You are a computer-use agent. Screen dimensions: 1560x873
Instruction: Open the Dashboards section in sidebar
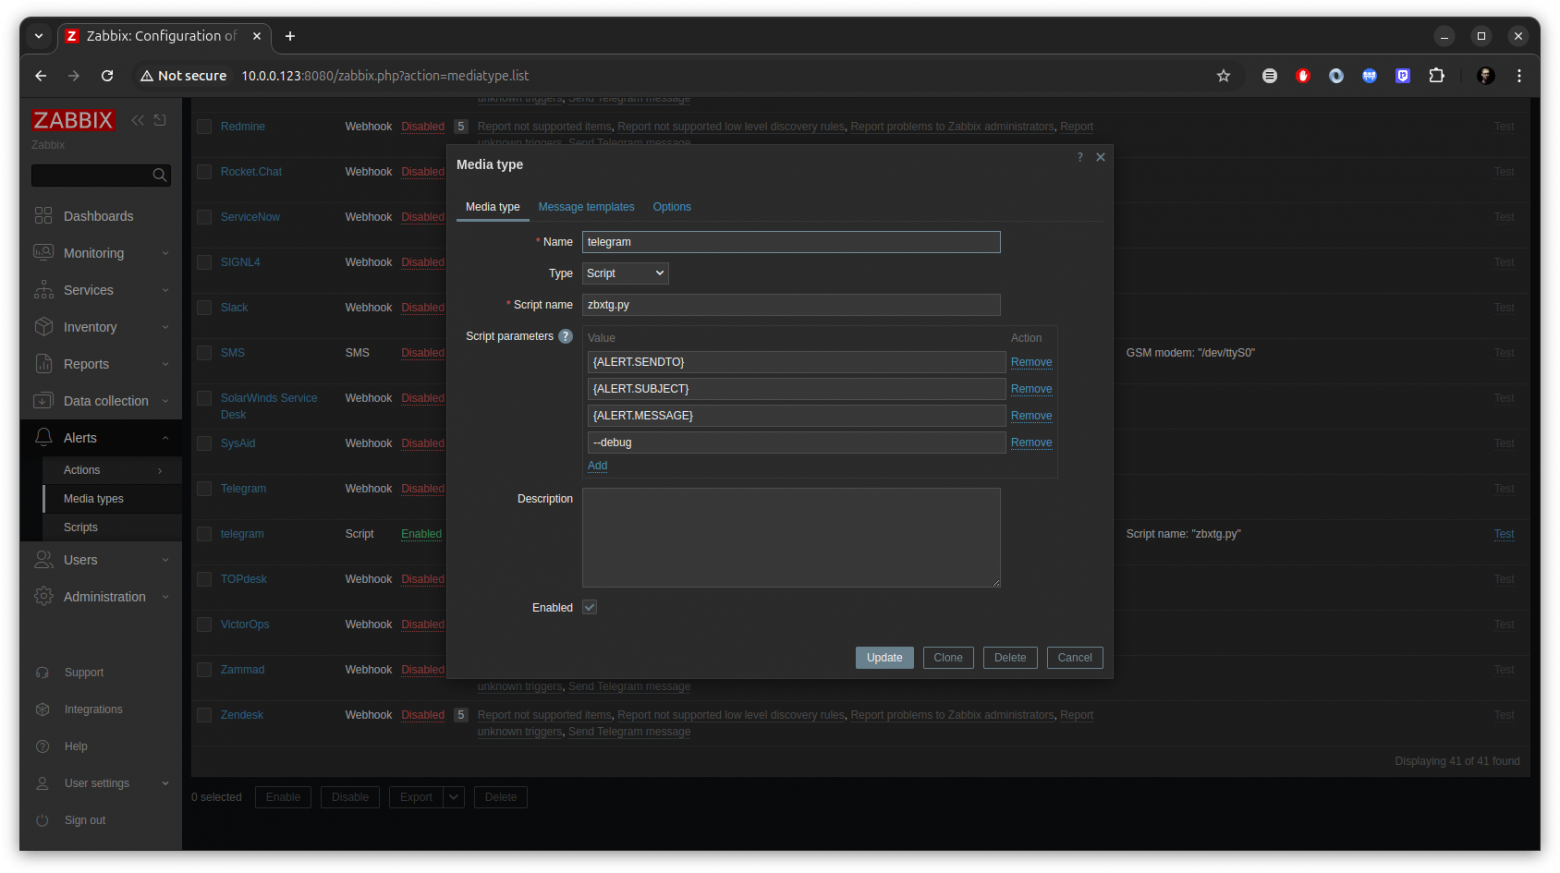(44, 215)
